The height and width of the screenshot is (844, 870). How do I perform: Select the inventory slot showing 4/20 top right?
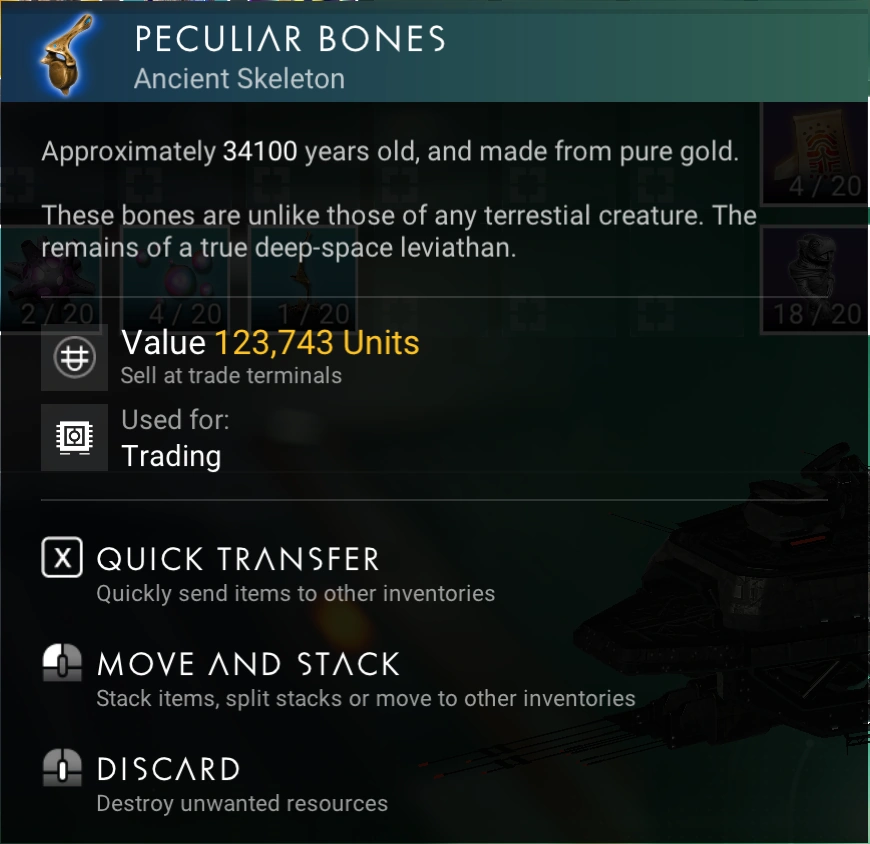point(814,153)
